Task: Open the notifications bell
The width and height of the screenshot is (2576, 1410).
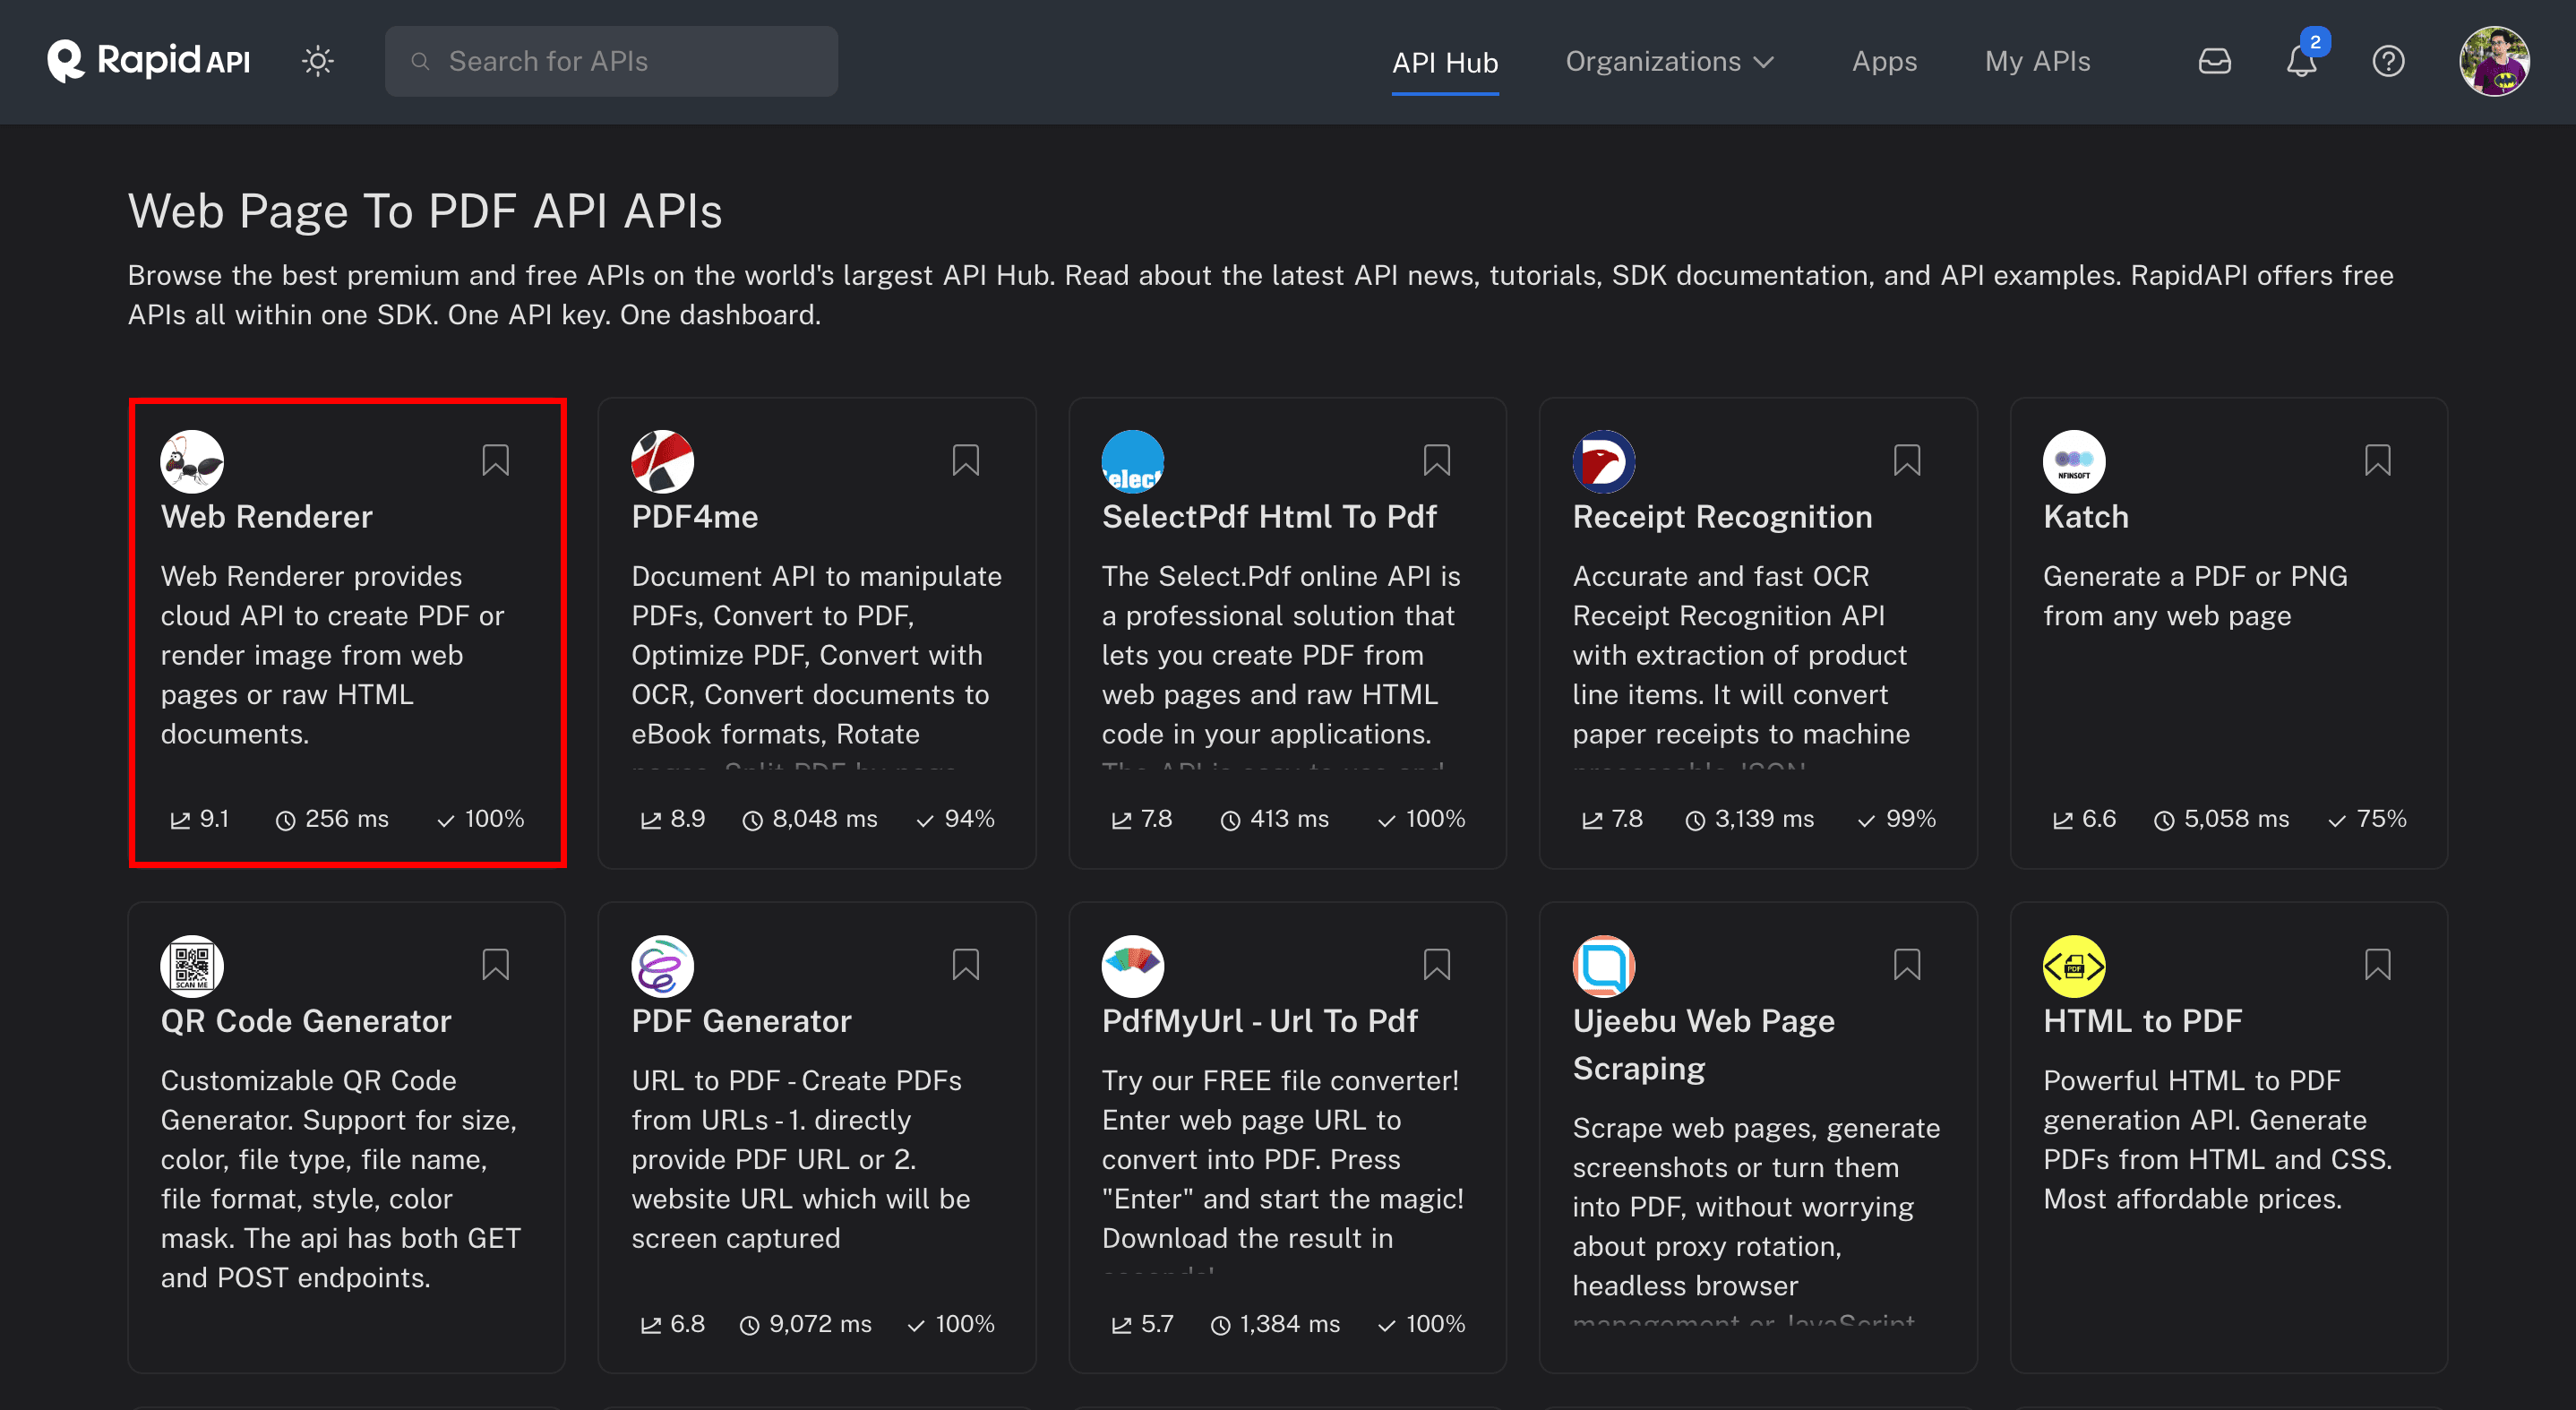Action: [2301, 62]
